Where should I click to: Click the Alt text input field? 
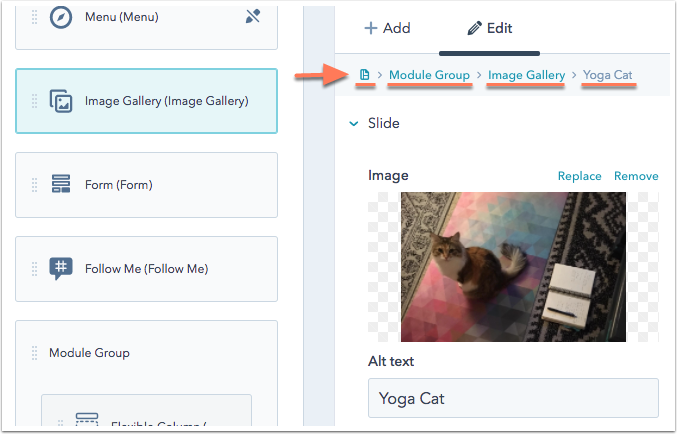pyautogui.click(x=513, y=398)
